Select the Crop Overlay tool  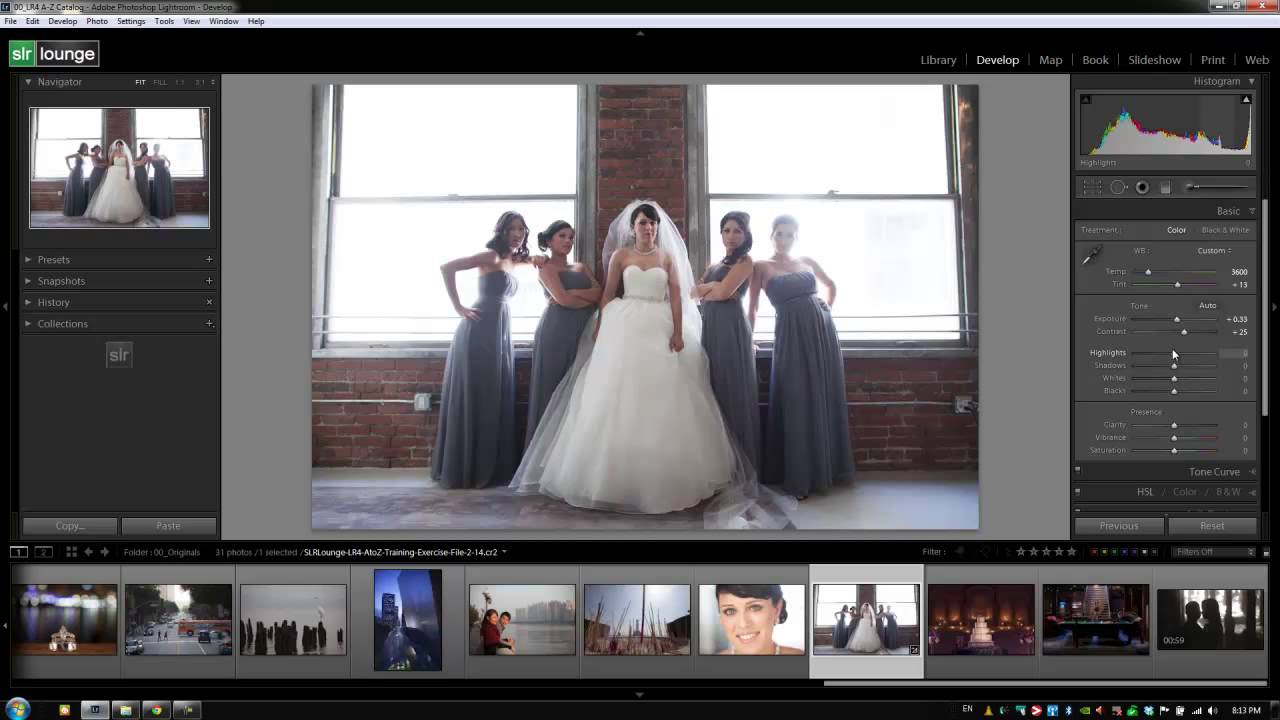[x=1092, y=187]
